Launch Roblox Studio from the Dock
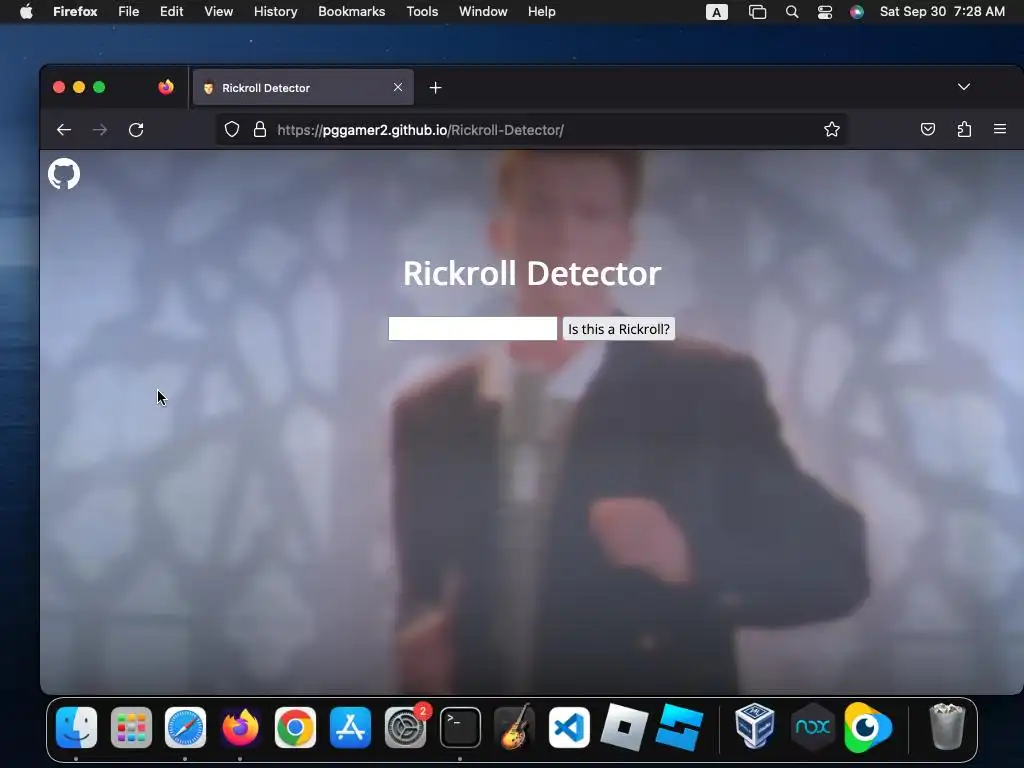The image size is (1024, 768). 679,728
